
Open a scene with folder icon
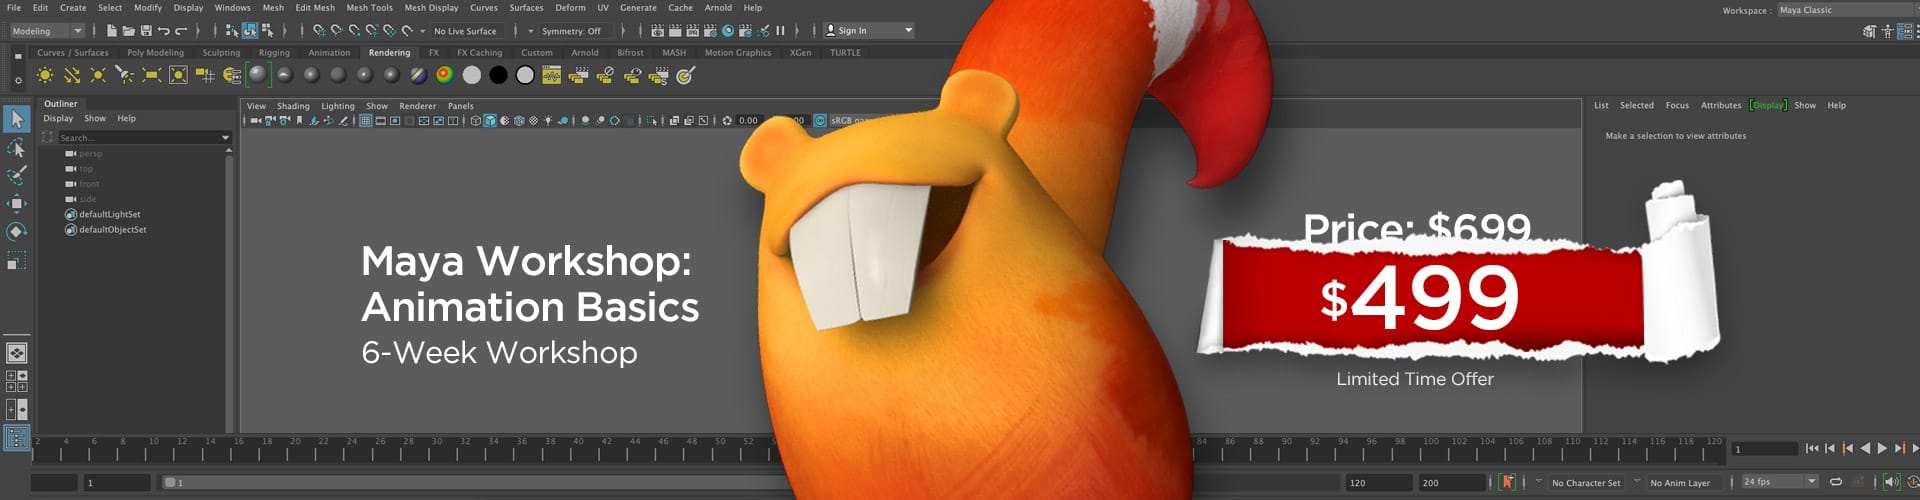pyautogui.click(x=128, y=31)
